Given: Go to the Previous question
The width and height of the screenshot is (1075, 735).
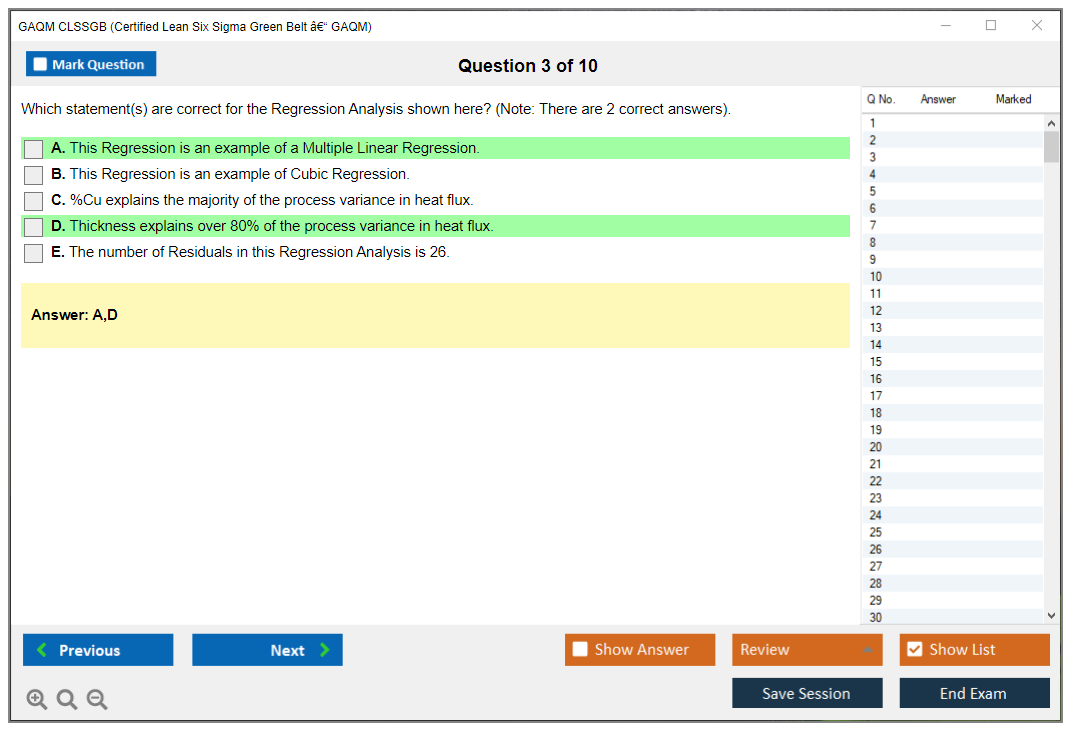Looking at the screenshot, I should tap(98, 650).
